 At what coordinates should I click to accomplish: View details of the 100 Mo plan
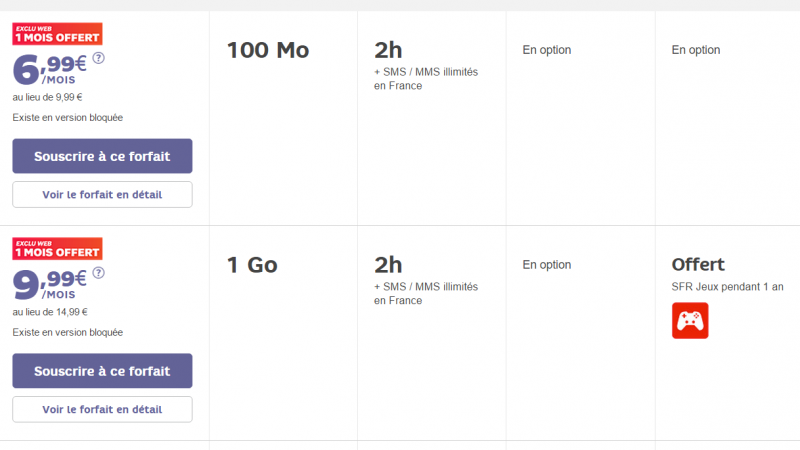tap(102, 194)
